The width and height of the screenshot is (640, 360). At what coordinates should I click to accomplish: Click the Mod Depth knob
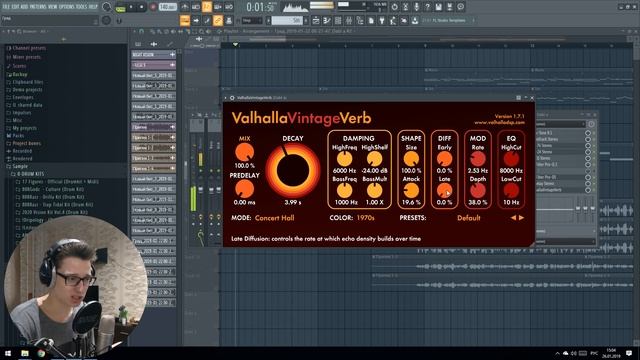(478, 191)
